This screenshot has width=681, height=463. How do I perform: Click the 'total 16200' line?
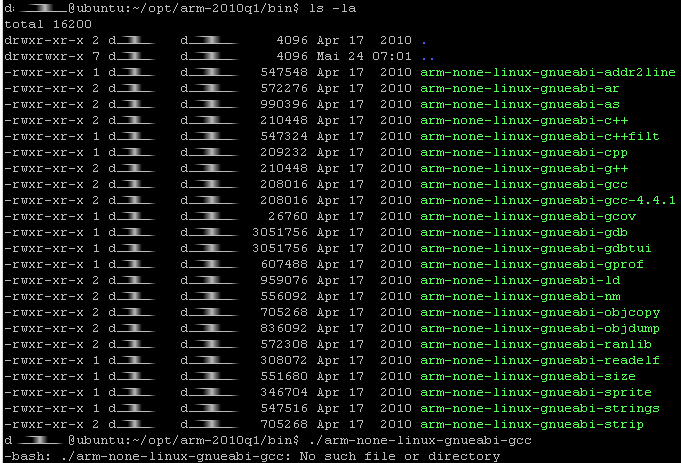[x=48, y=24]
